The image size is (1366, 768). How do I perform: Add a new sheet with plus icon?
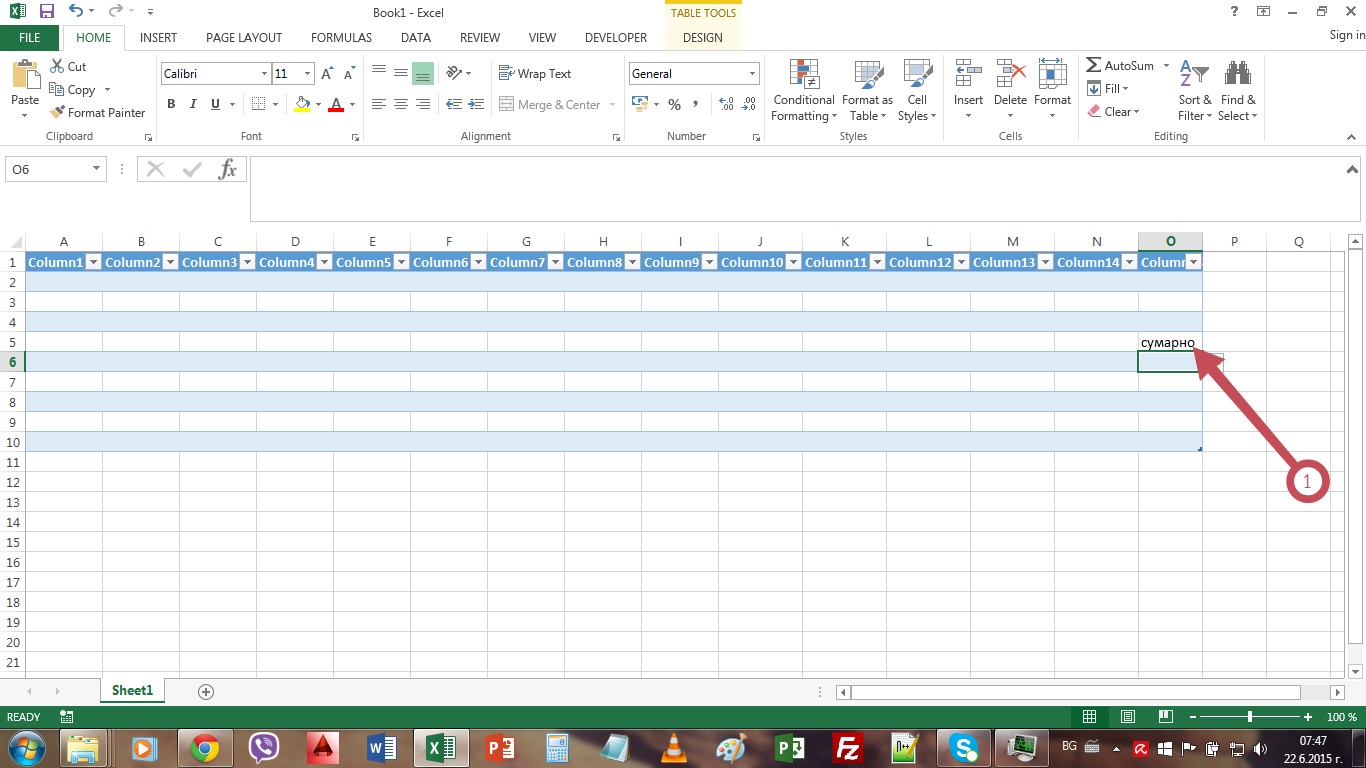206,691
